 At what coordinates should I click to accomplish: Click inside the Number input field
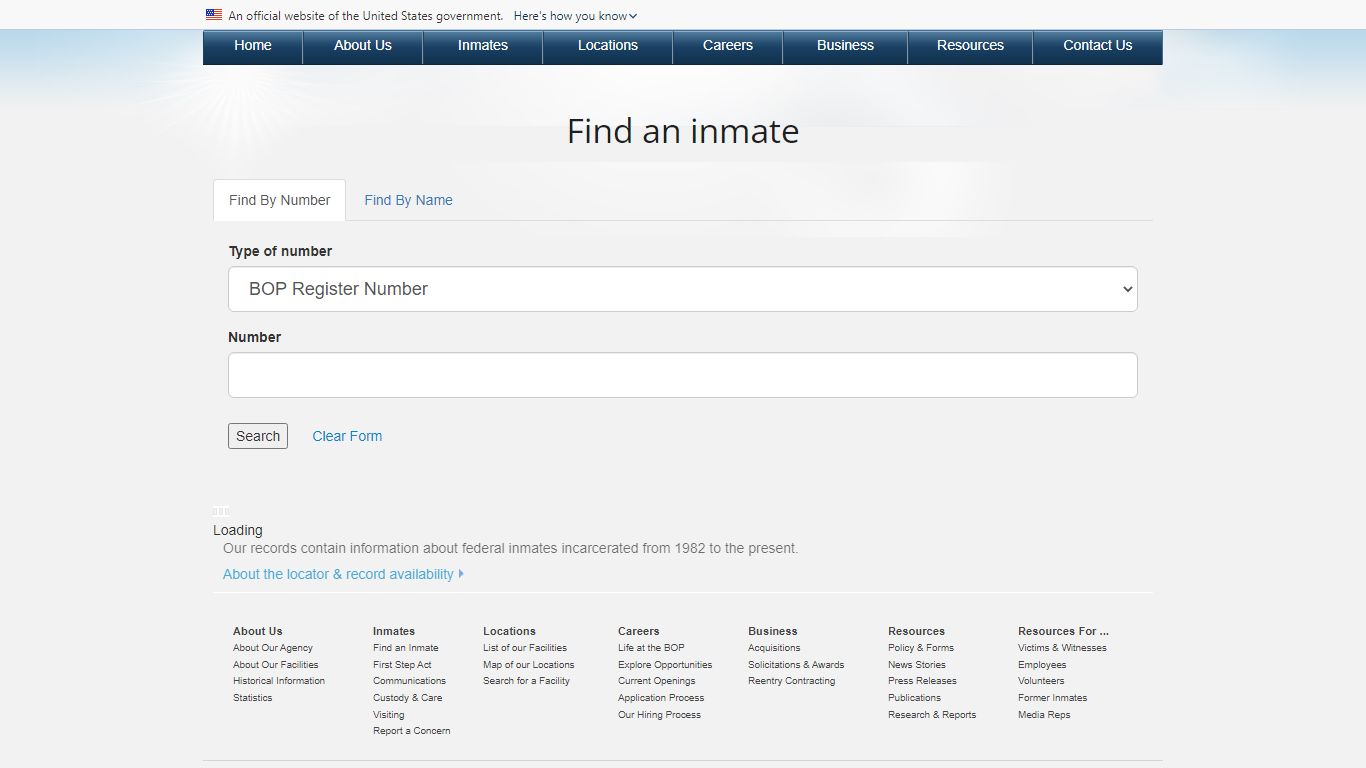click(683, 374)
